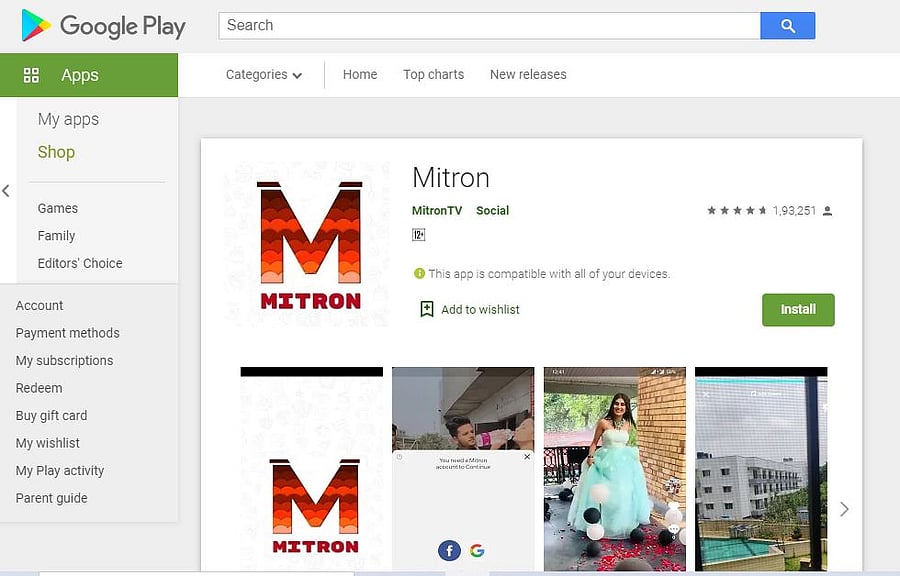Show next screenshots with right chevron
The image size is (900, 576).
point(844,509)
